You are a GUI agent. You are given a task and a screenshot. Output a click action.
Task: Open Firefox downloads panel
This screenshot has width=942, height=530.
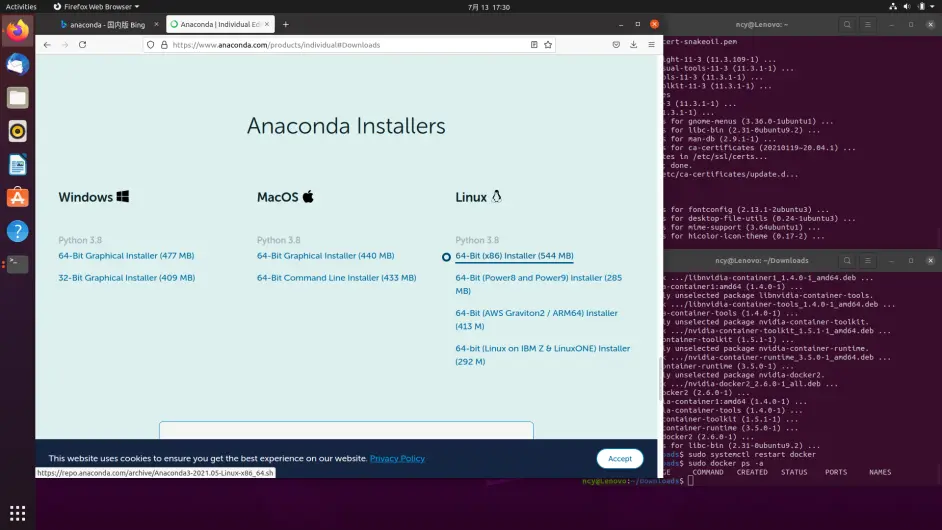(633, 44)
